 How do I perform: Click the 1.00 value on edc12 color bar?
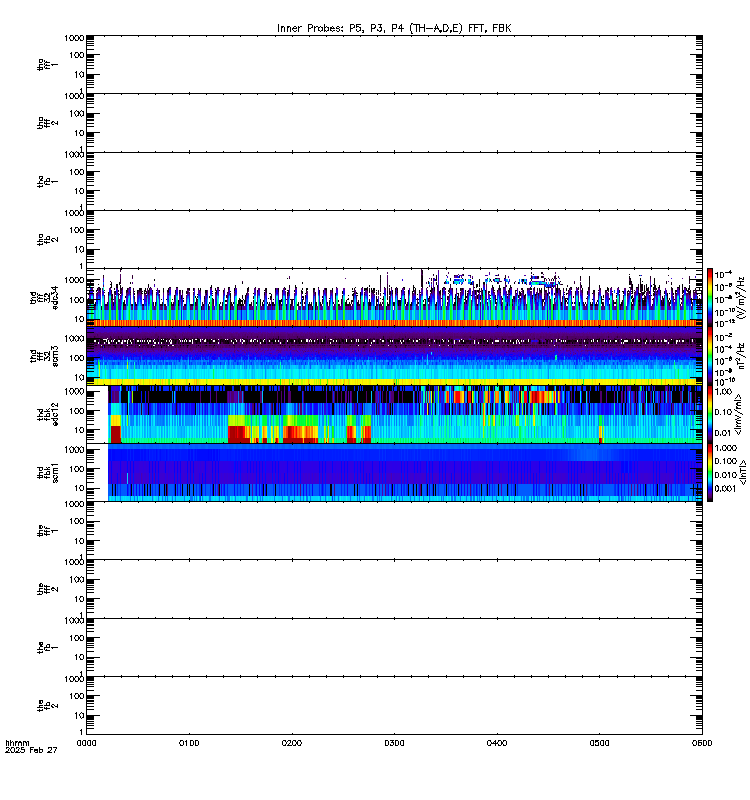[x=723, y=392]
